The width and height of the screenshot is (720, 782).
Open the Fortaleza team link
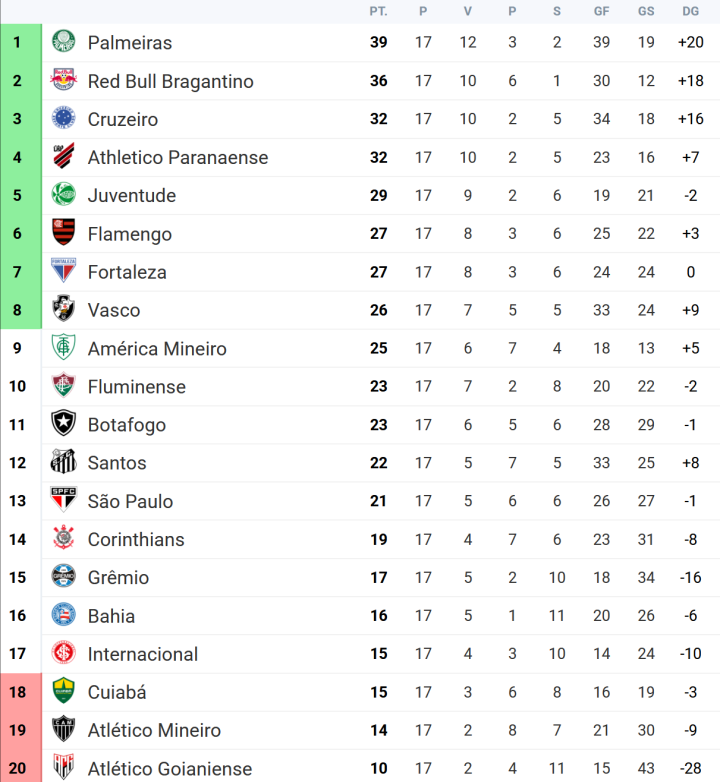coord(127,272)
